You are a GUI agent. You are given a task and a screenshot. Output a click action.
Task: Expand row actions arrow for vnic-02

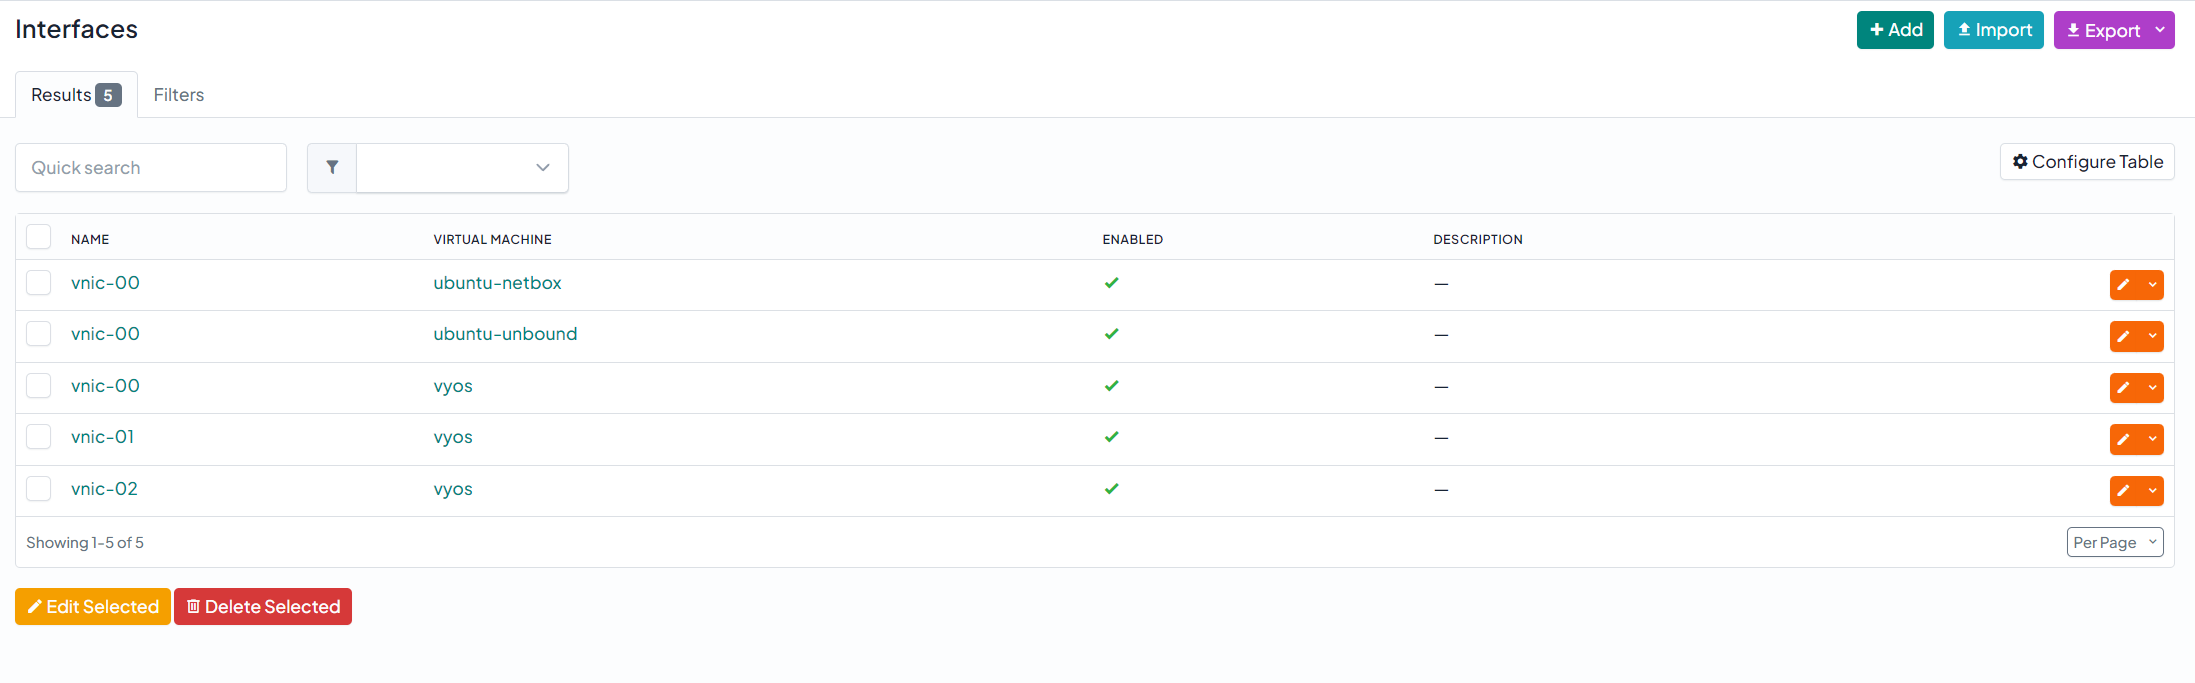[x=2153, y=491]
